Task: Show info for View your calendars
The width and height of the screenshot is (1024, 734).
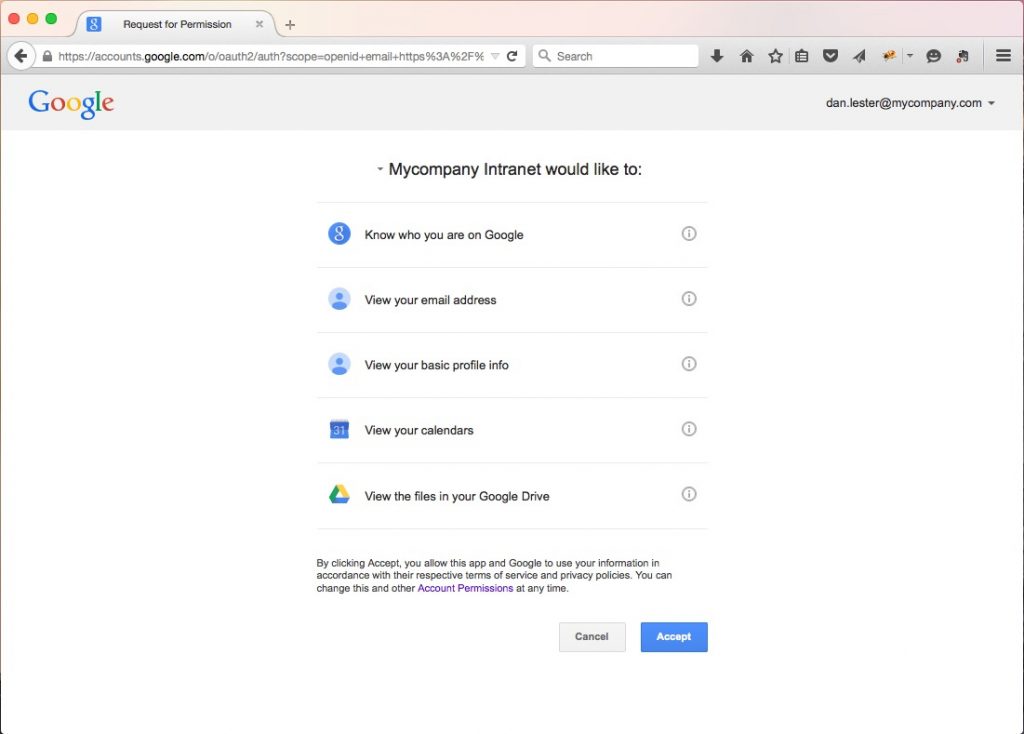Action: point(689,429)
